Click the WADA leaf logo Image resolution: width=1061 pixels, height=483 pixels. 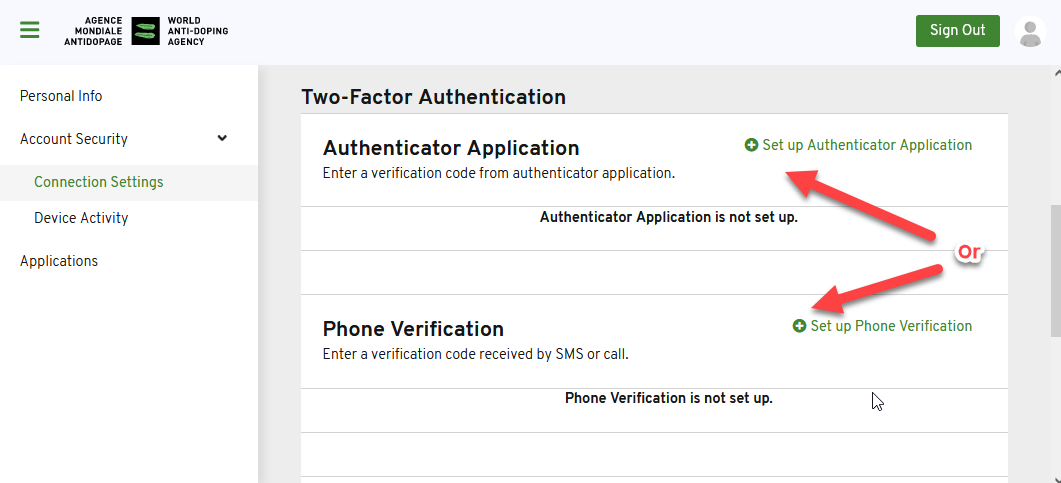pyautogui.click(x=145, y=31)
